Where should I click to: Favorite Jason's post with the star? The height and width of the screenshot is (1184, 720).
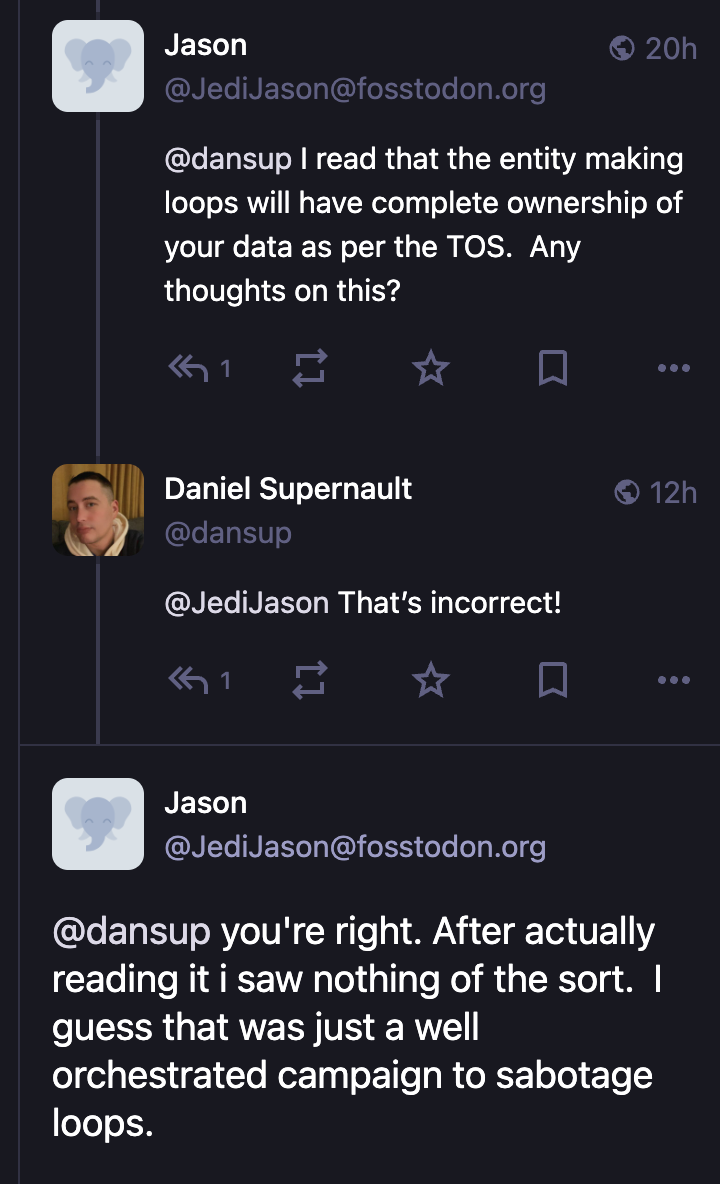point(431,369)
